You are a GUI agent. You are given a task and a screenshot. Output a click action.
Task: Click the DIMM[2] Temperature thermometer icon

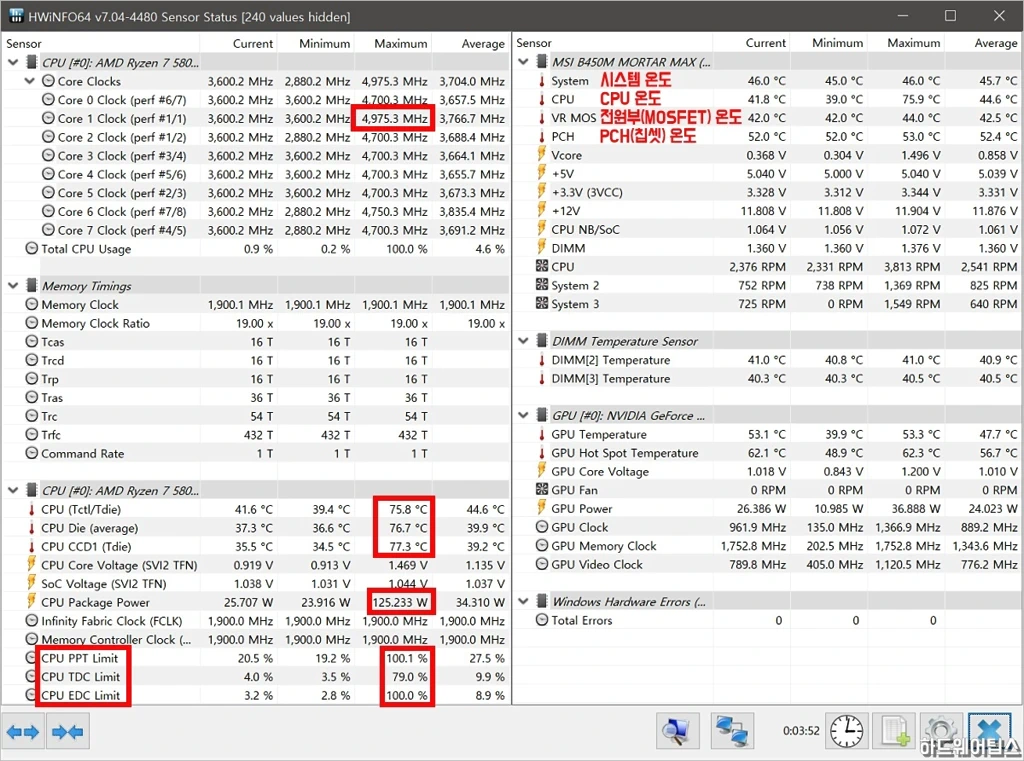click(541, 360)
